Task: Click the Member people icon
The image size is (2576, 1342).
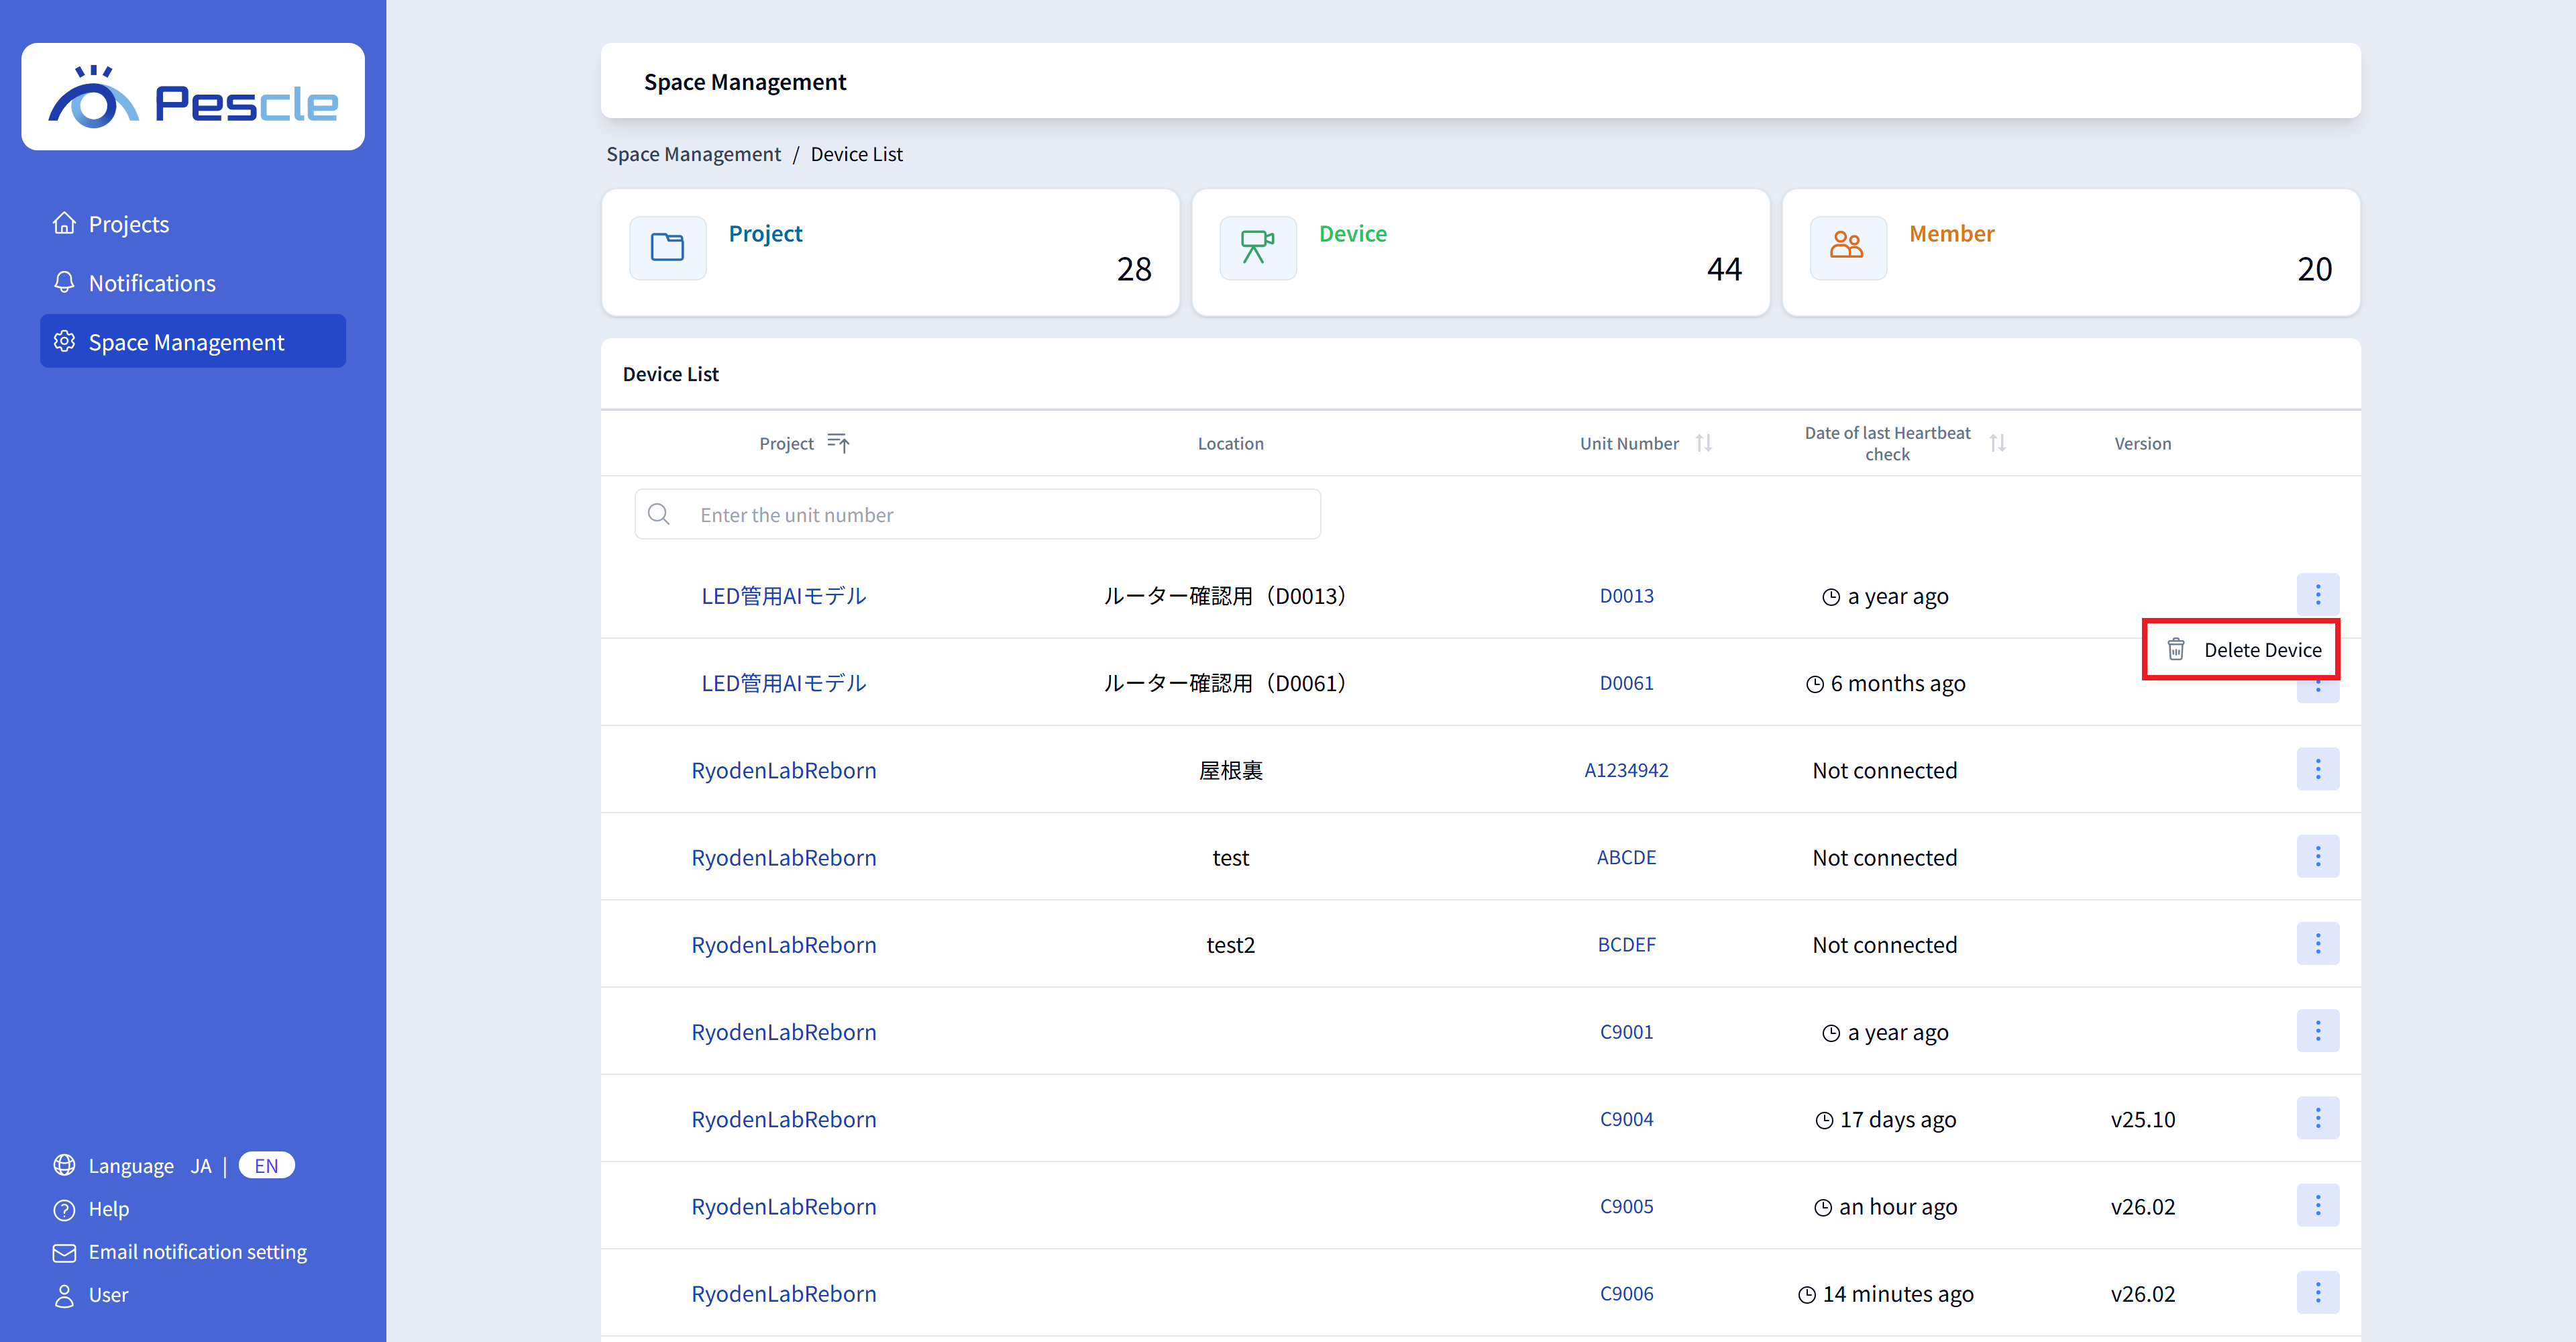Action: coord(1846,247)
